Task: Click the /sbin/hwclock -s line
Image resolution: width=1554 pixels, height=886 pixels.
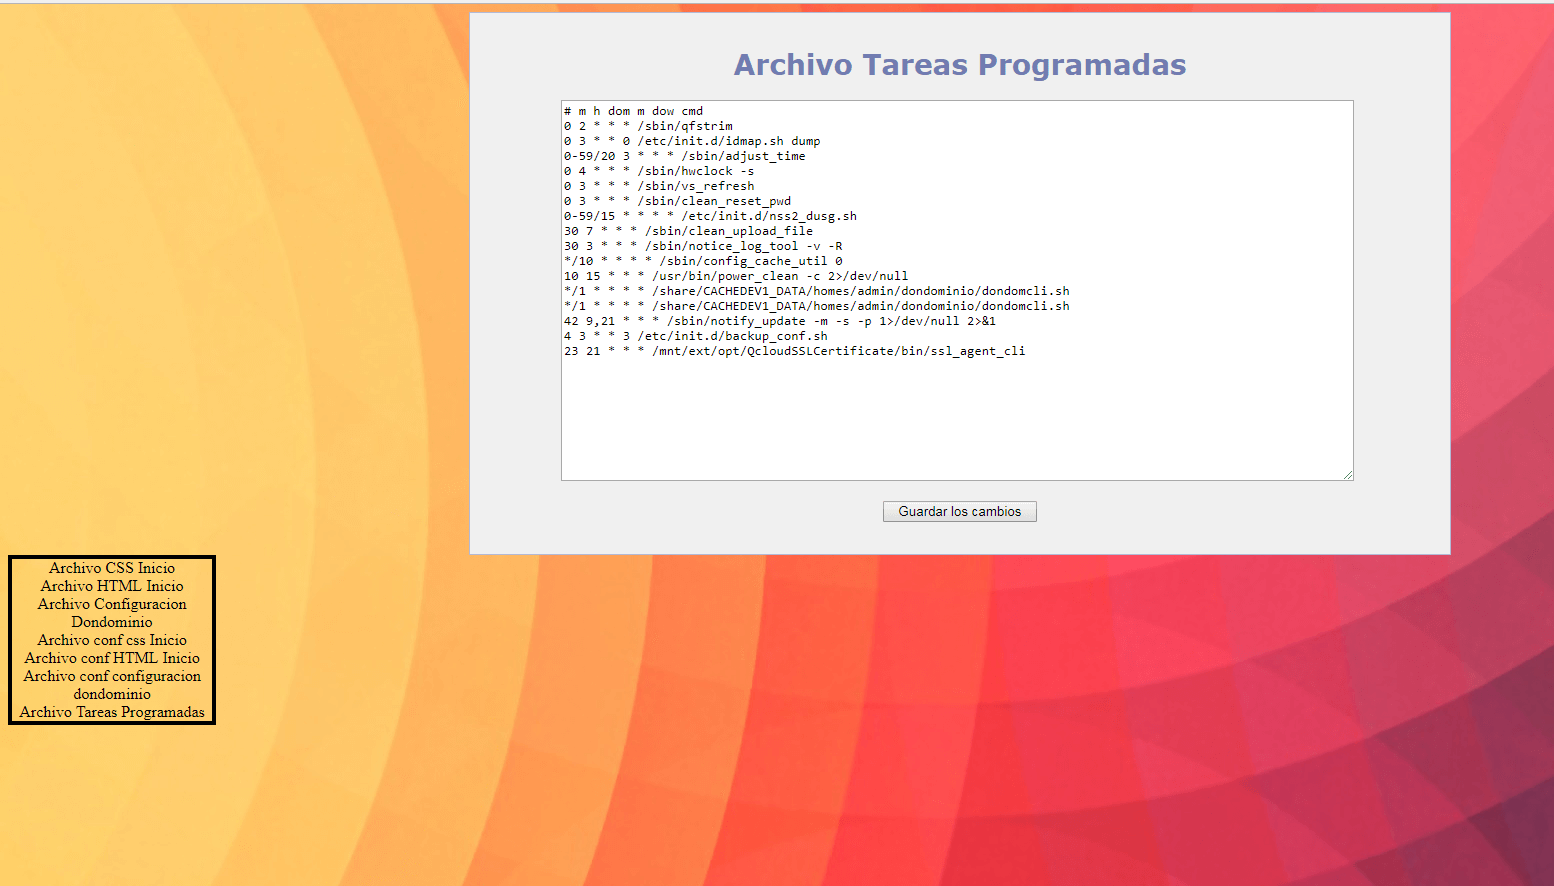Action: [695, 171]
